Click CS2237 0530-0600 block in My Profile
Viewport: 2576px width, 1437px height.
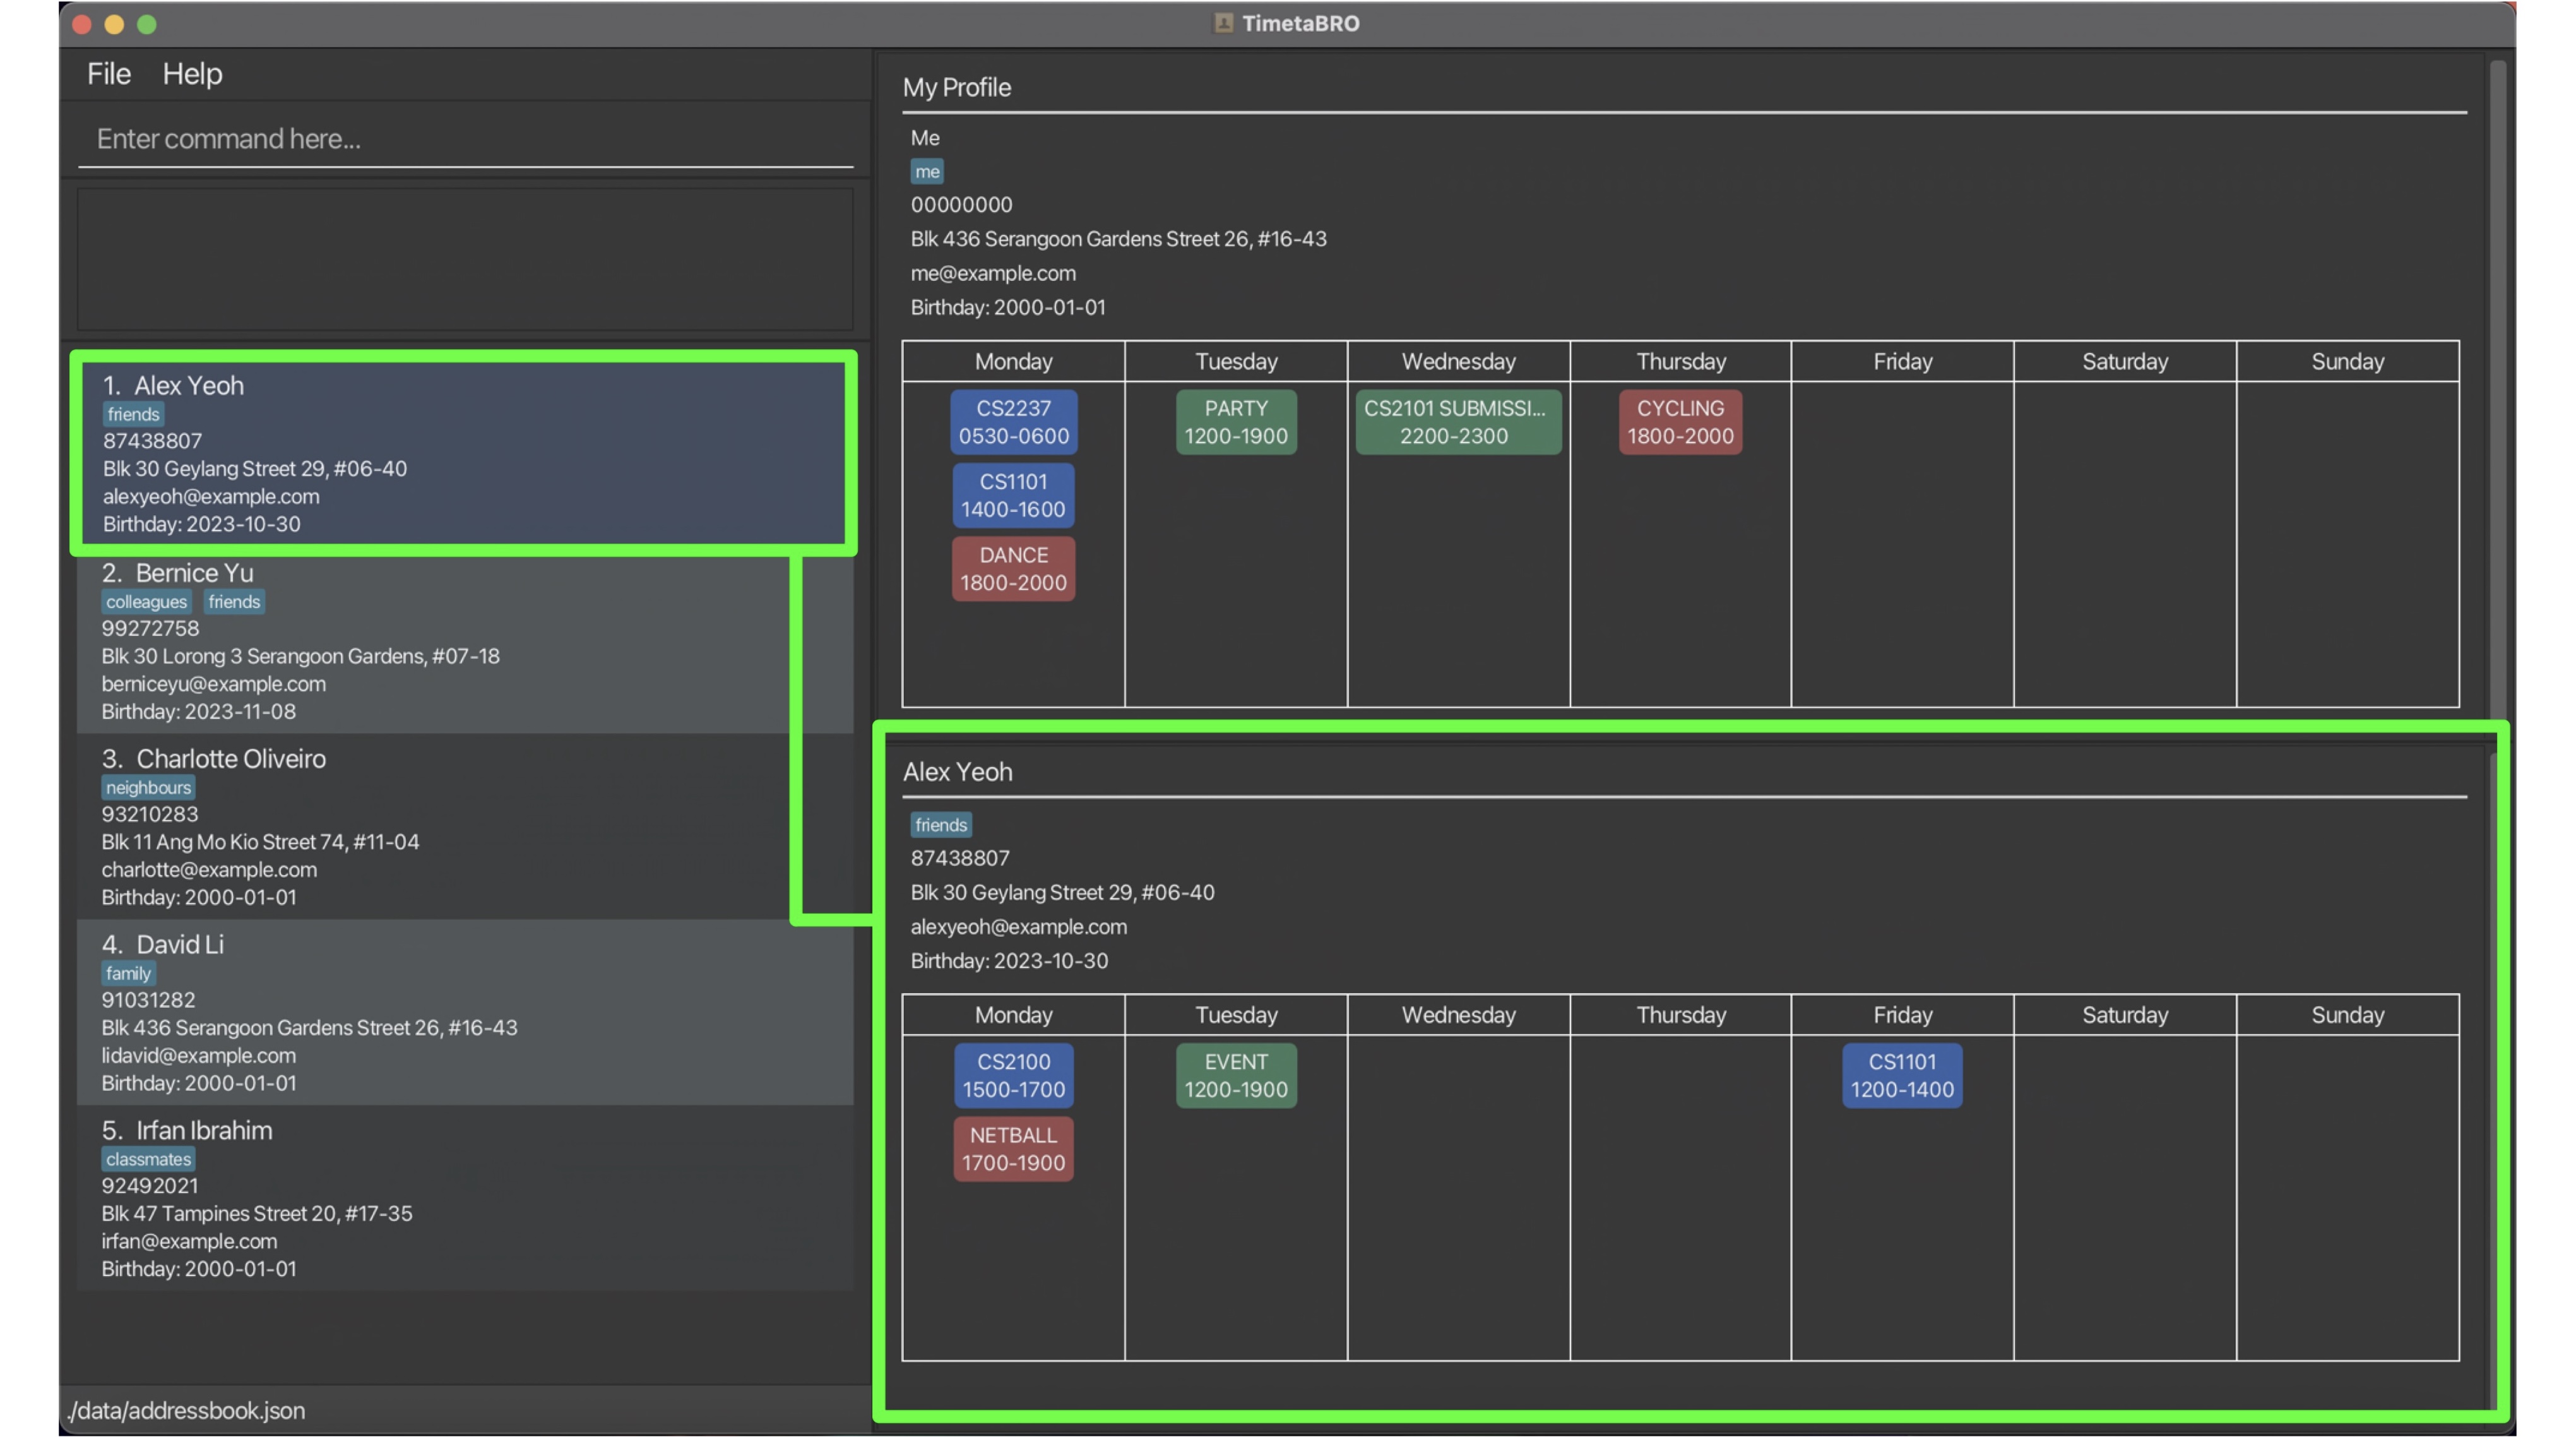click(1013, 422)
